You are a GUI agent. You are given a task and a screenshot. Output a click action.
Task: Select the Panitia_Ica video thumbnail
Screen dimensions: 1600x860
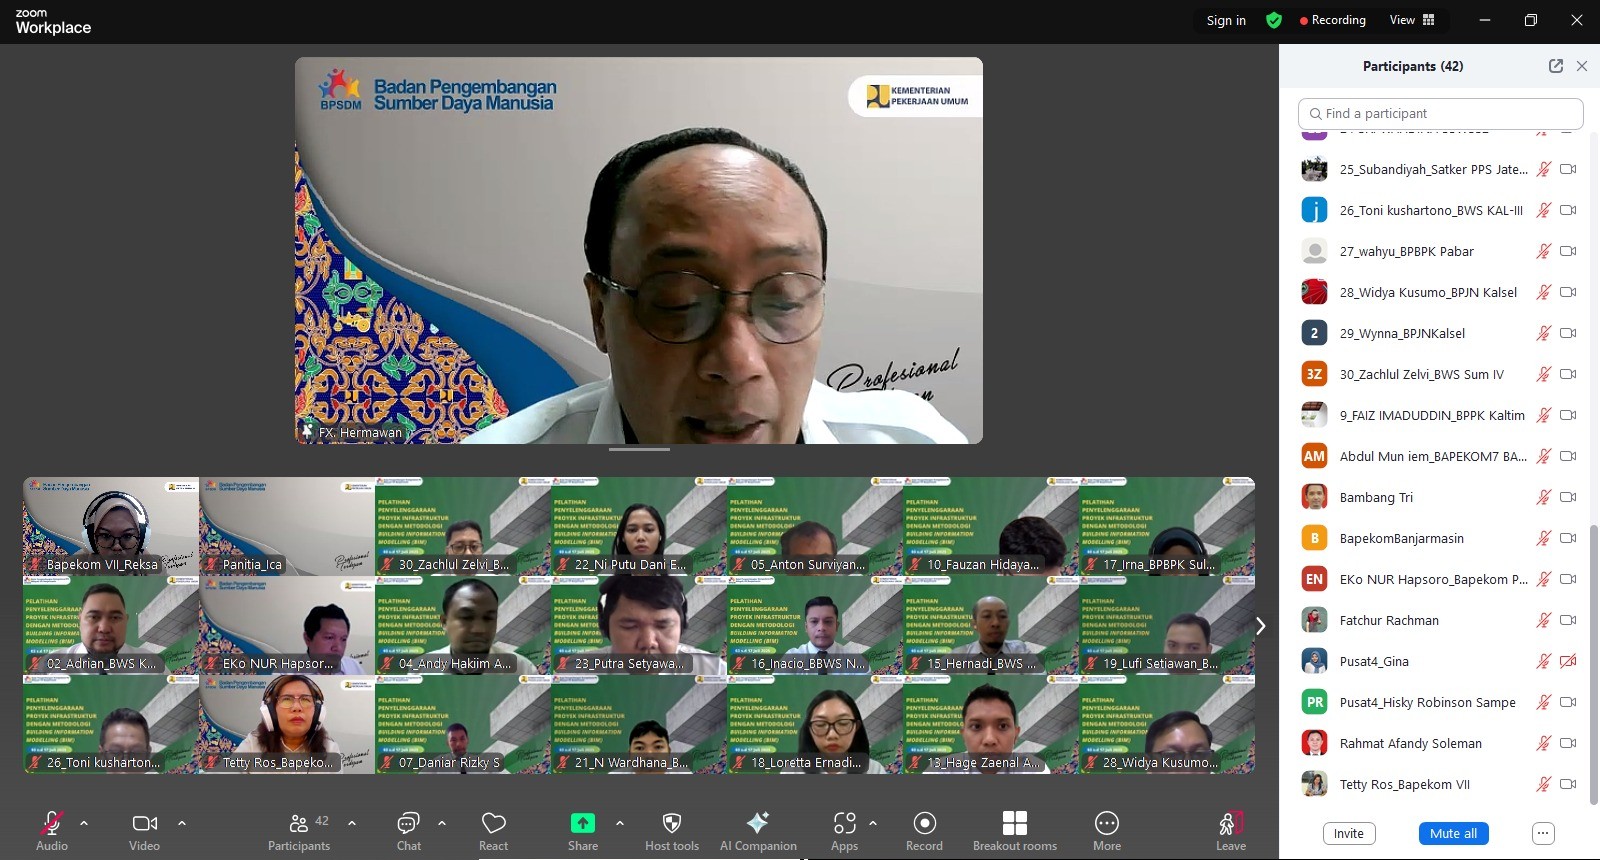point(287,526)
